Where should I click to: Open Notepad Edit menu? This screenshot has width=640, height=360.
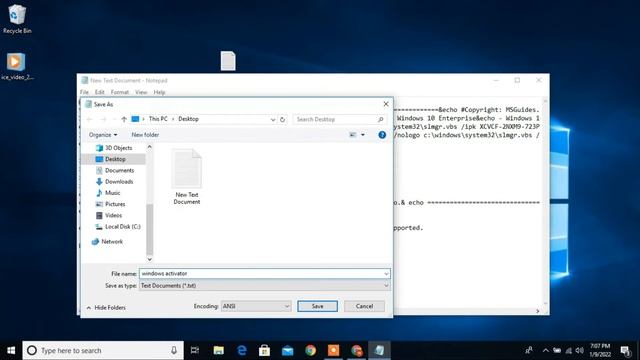(x=100, y=92)
